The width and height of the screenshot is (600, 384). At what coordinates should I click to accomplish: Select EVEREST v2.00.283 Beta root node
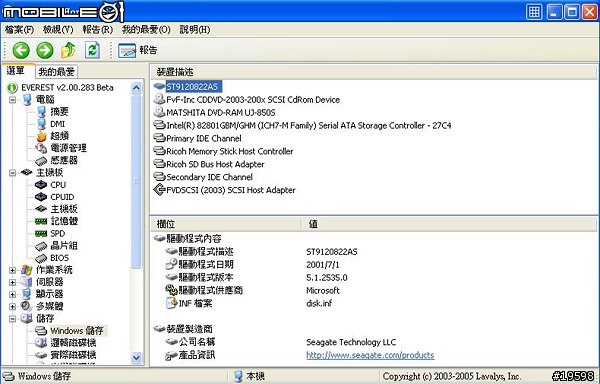click(67, 88)
